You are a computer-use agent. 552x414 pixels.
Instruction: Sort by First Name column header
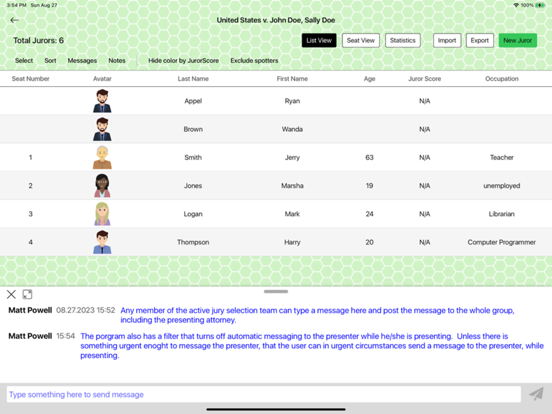coord(292,79)
